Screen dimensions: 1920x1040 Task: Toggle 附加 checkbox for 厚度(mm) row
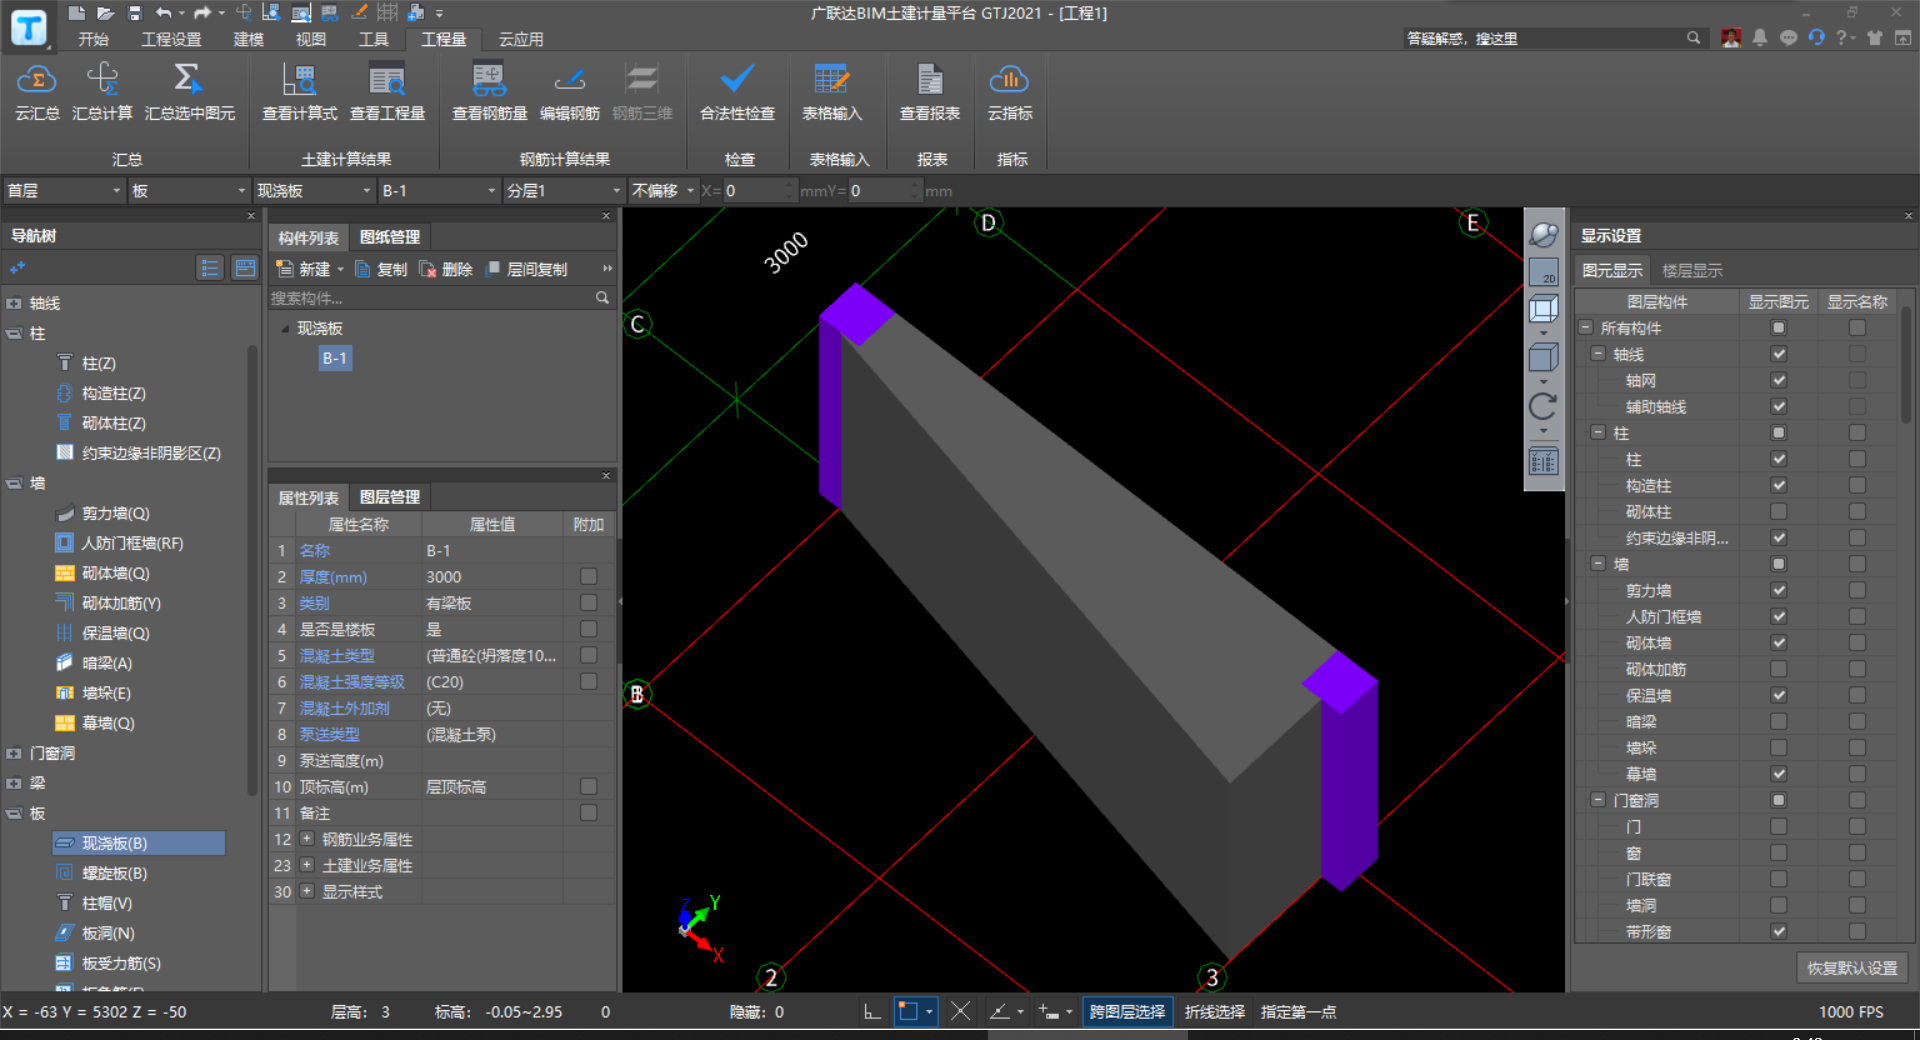[x=588, y=577]
